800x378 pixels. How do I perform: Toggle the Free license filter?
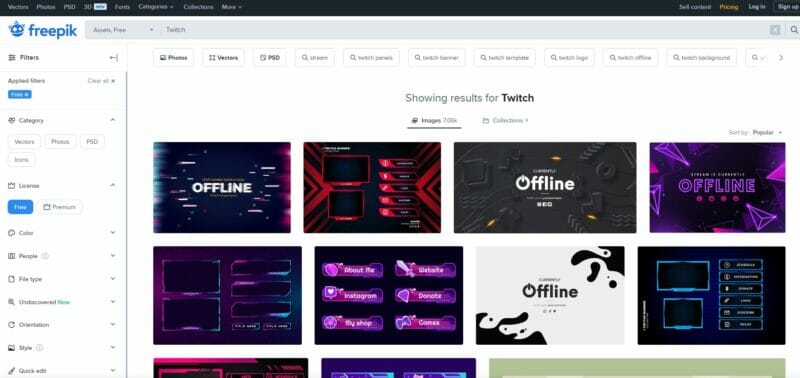click(20, 207)
